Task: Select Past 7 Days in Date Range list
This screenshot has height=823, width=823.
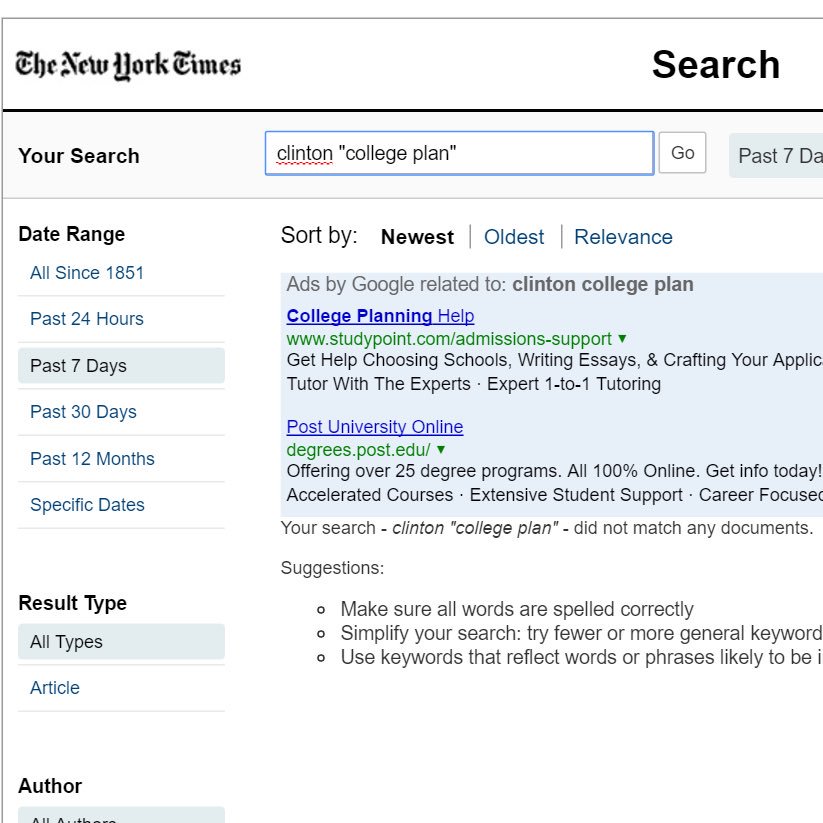Action: pyautogui.click(x=121, y=365)
